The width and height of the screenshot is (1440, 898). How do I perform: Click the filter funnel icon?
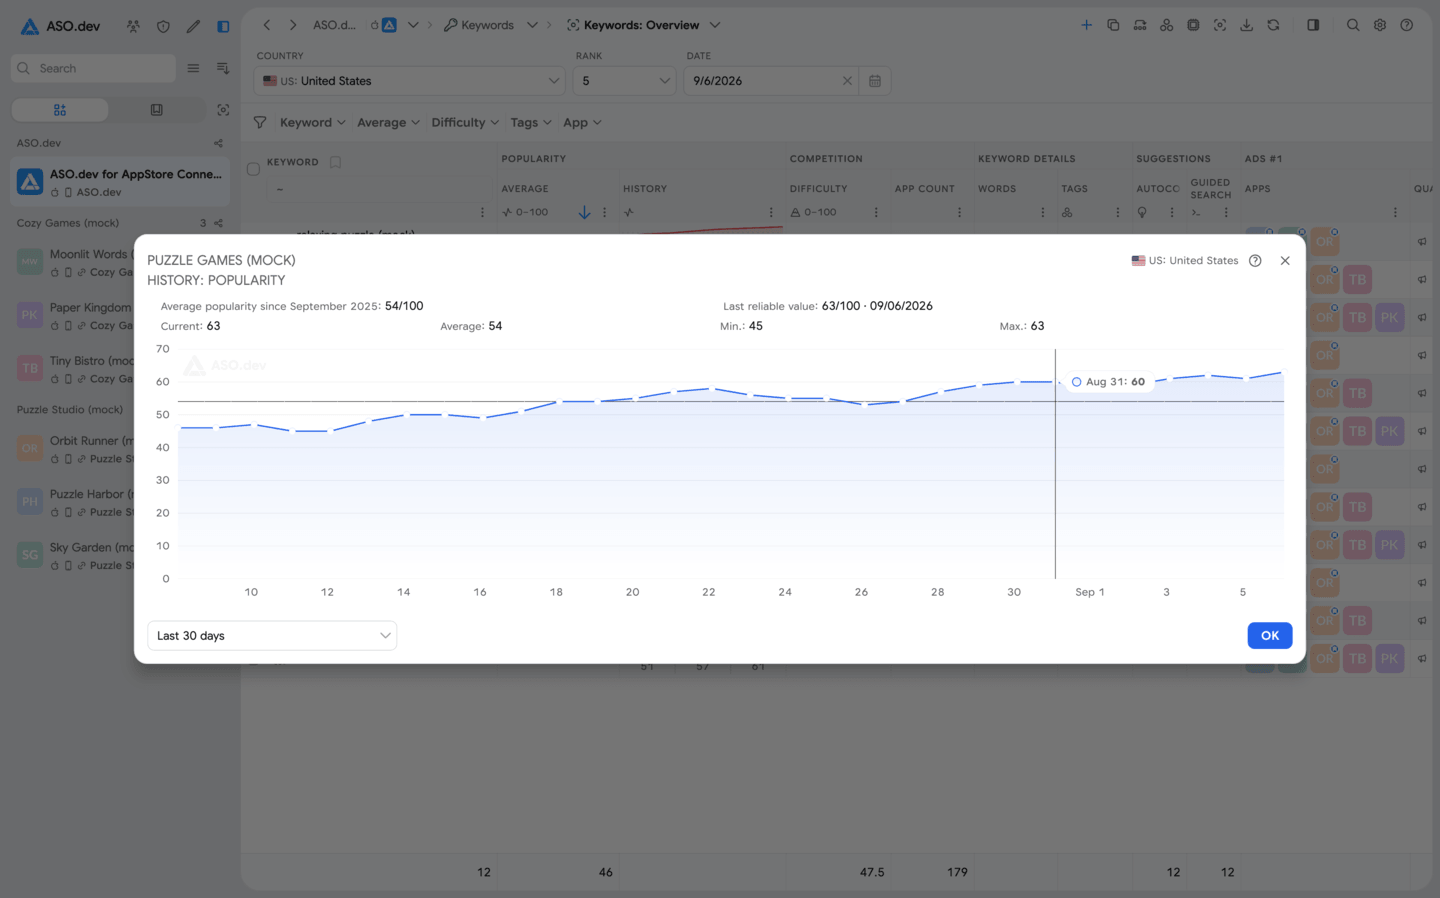pyautogui.click(x=260, y=123)
